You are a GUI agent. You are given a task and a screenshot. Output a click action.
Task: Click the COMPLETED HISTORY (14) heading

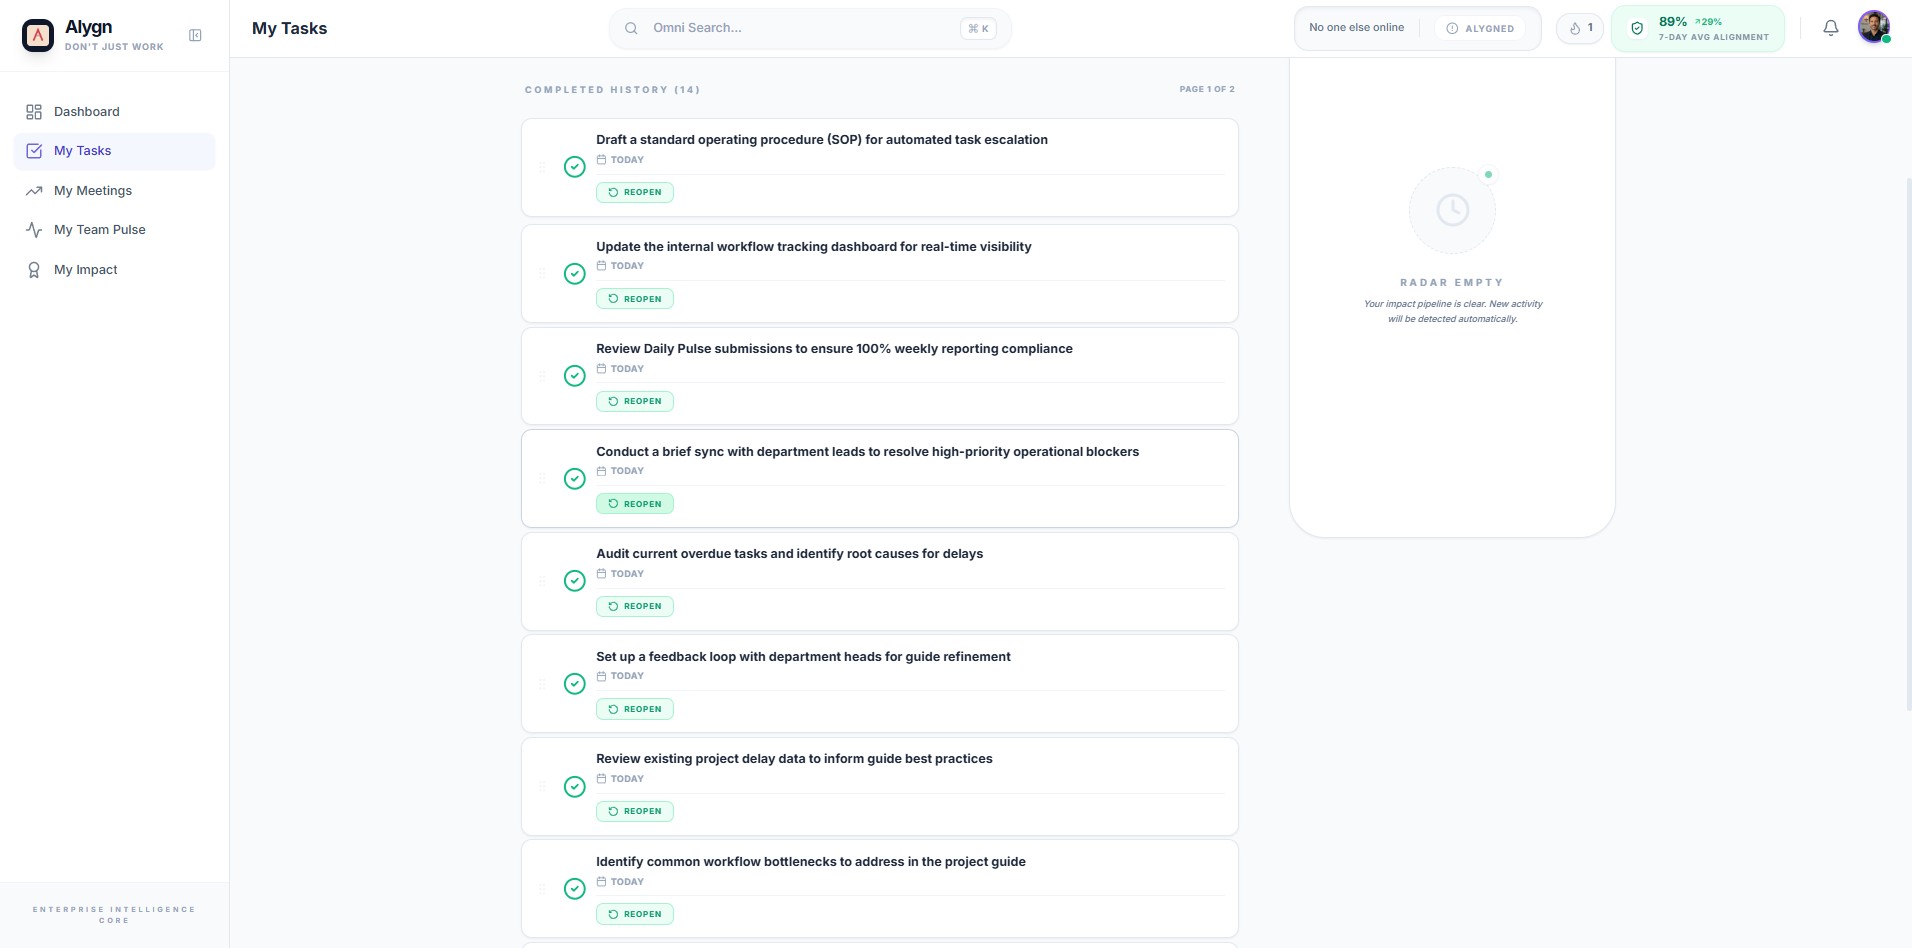click(x=612, y=90)
